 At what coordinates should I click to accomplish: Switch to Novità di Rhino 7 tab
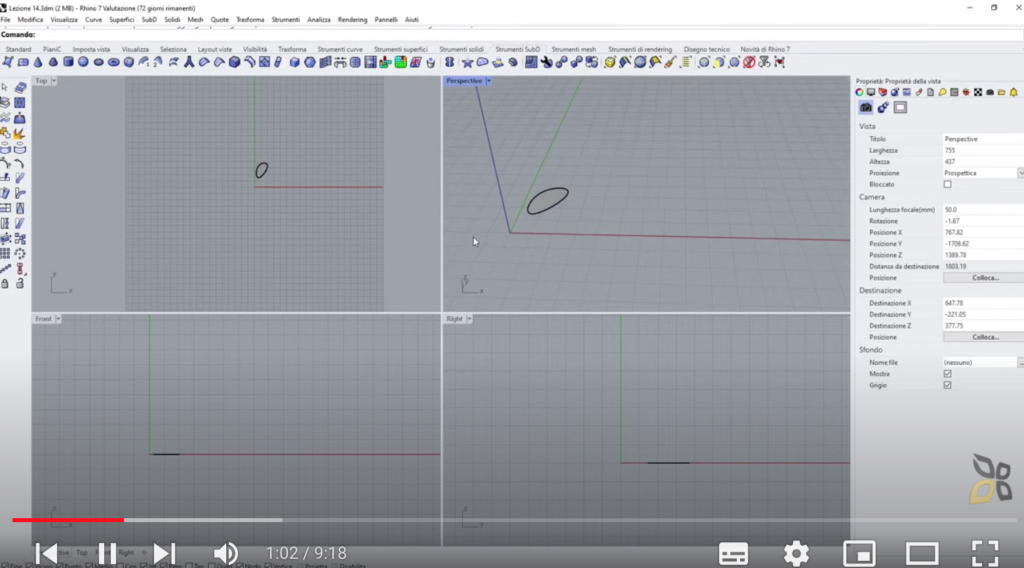click(765, 49)
